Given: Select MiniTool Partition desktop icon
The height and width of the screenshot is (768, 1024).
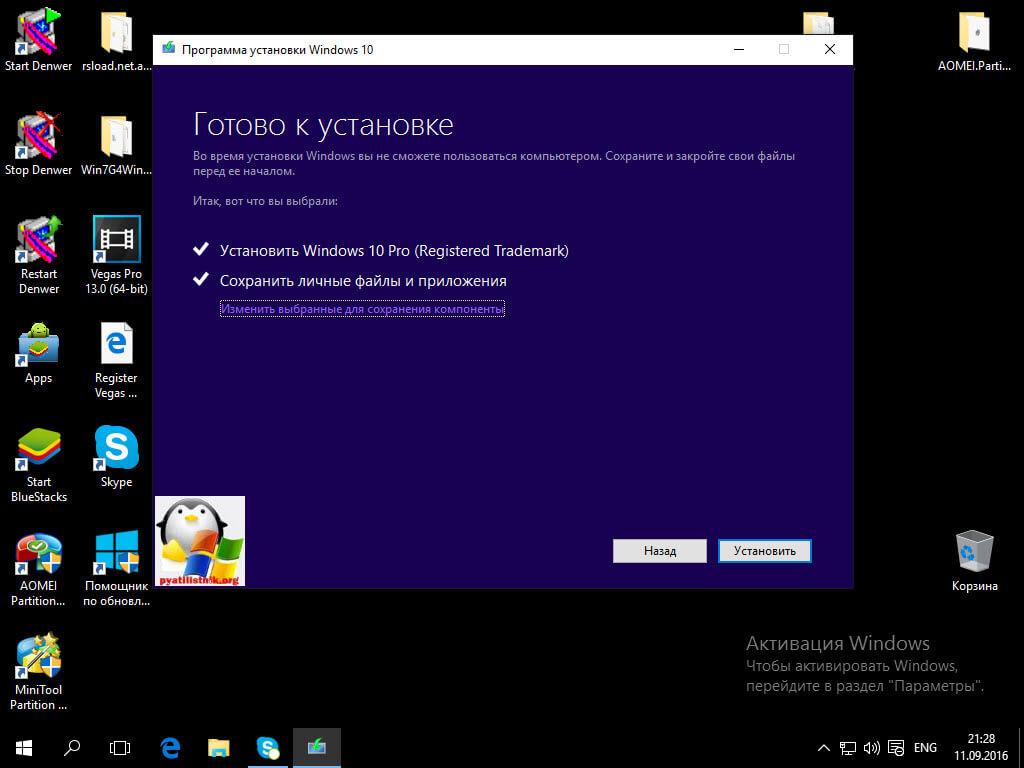Looking at the screenshot, I should [x=38, y=660].
